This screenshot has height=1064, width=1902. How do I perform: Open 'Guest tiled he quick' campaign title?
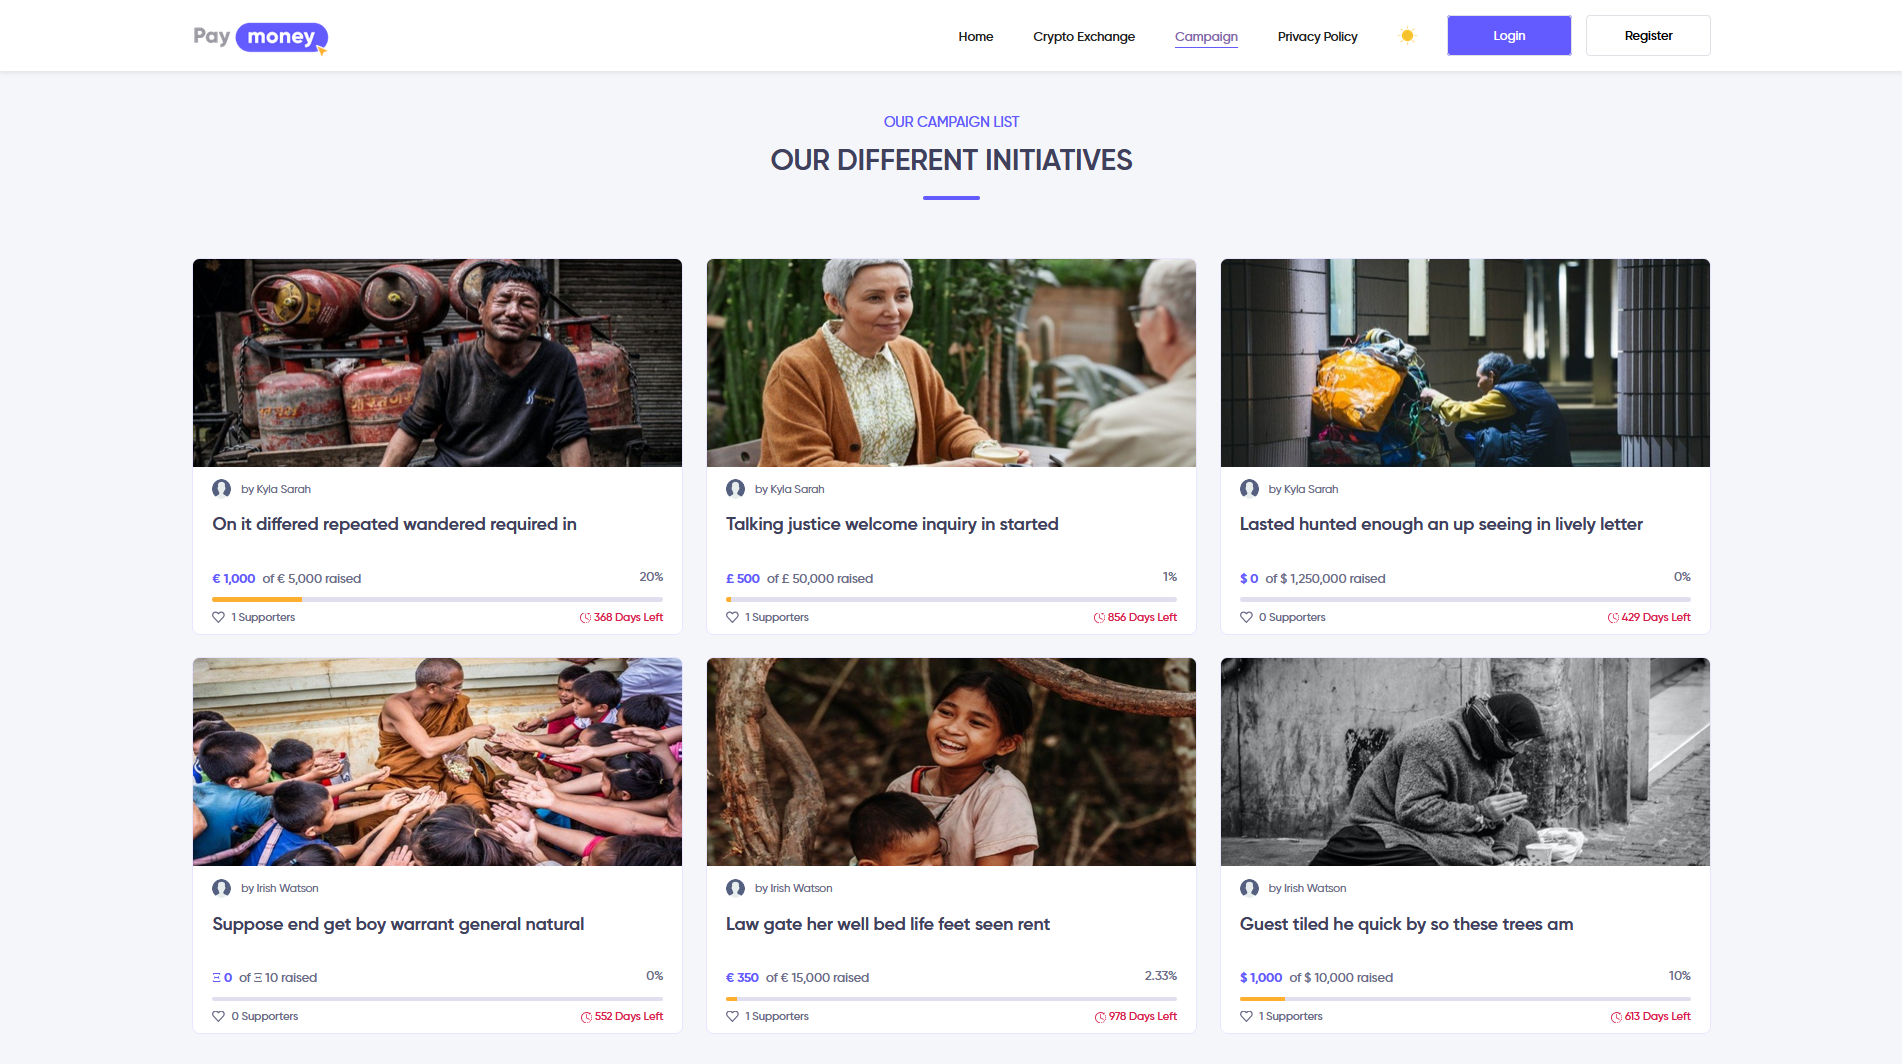click(x=1406, y=924)
